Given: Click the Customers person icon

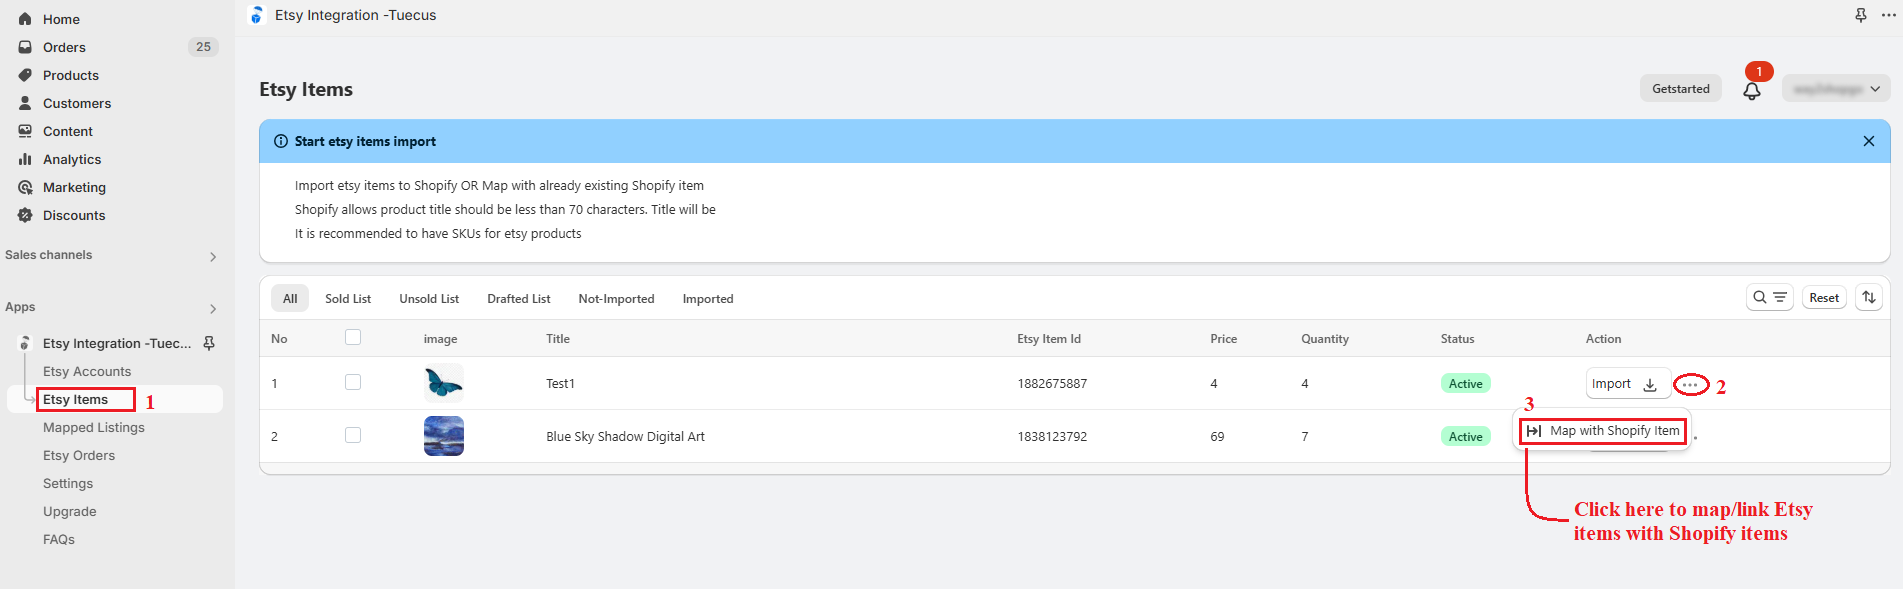Looking at the screenshot, I should 25,103.
